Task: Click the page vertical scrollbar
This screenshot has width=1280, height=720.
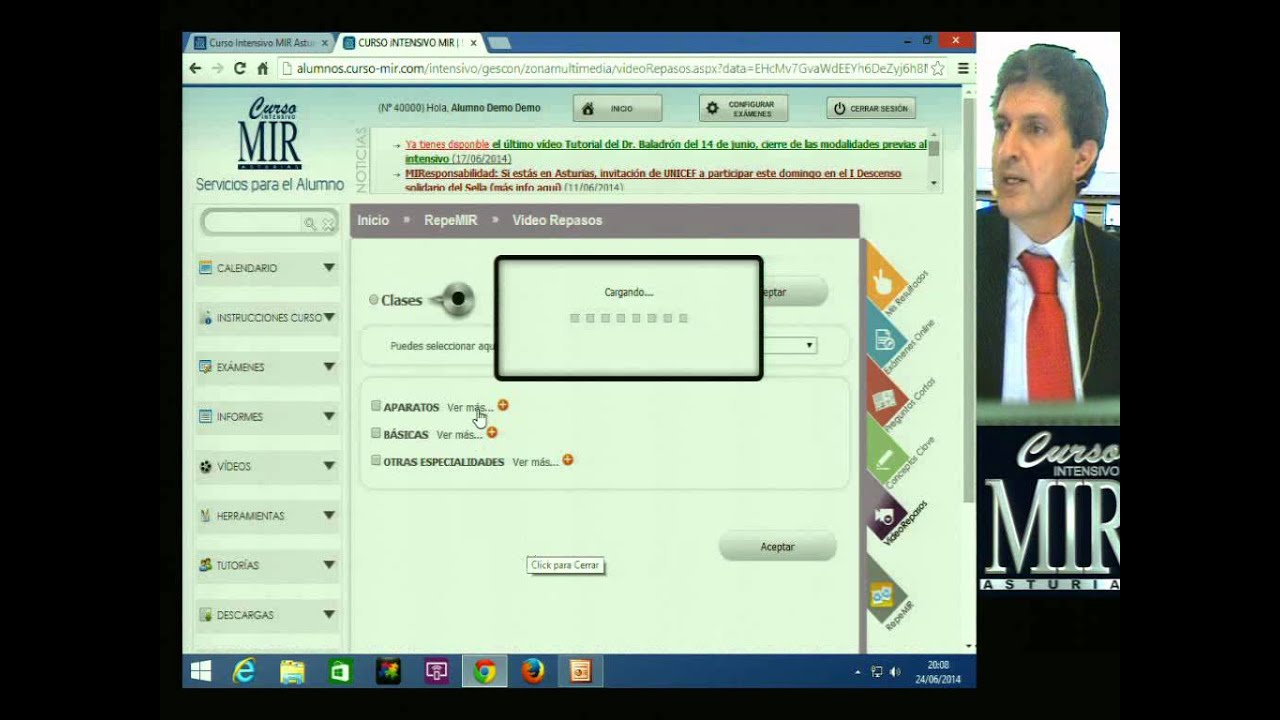Action: [969, 300]
